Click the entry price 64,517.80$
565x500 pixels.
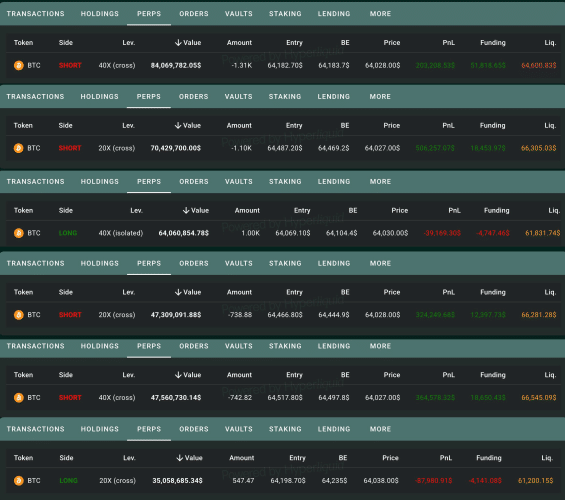285,398
